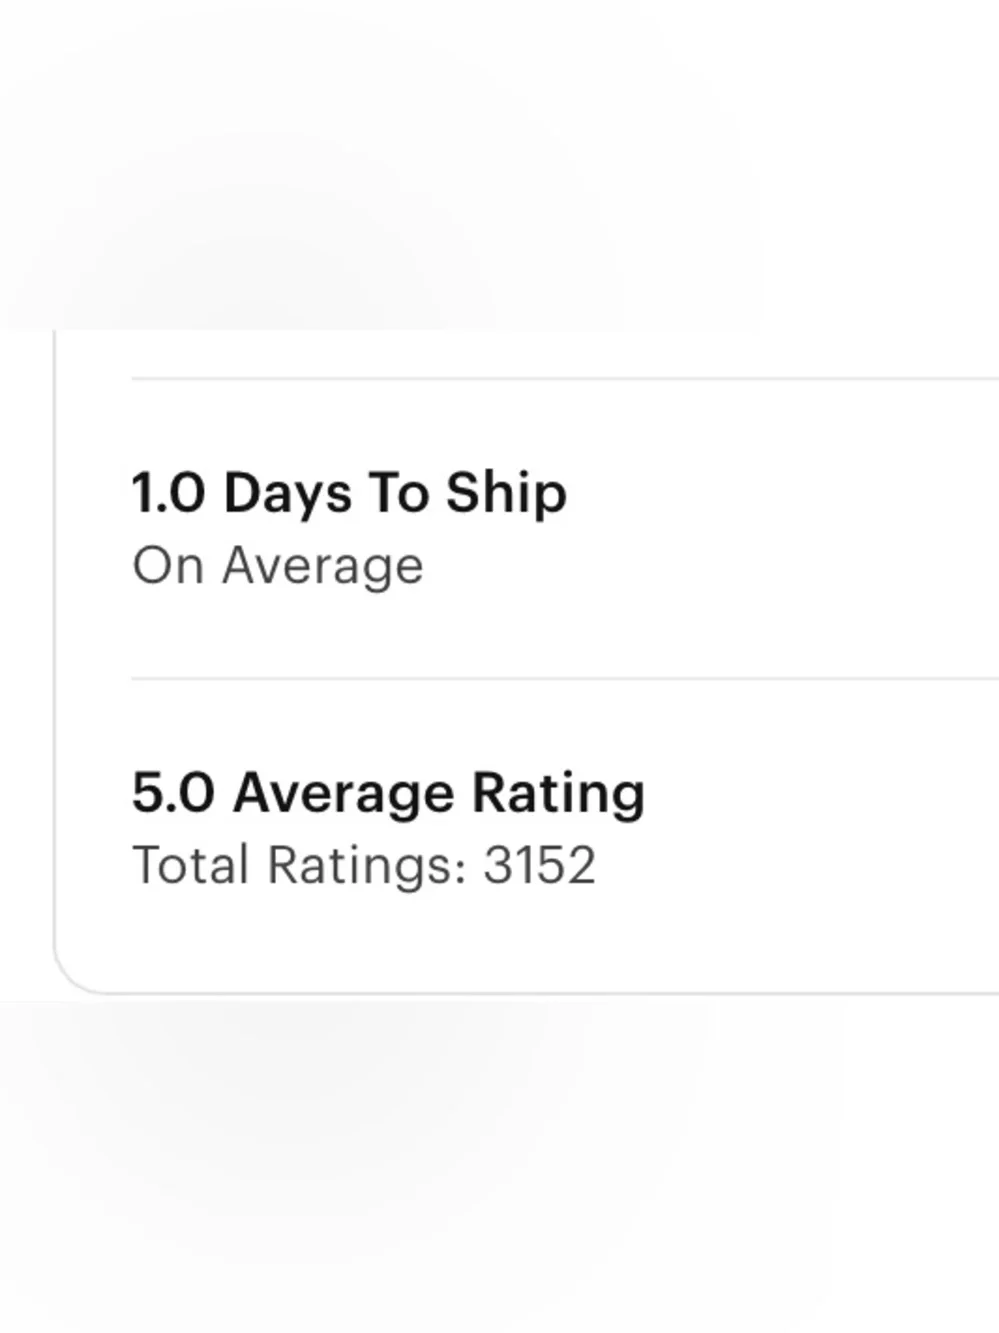Click the word "To" in the shipping heading
The image size is (999, 1333).
(399, 493)
